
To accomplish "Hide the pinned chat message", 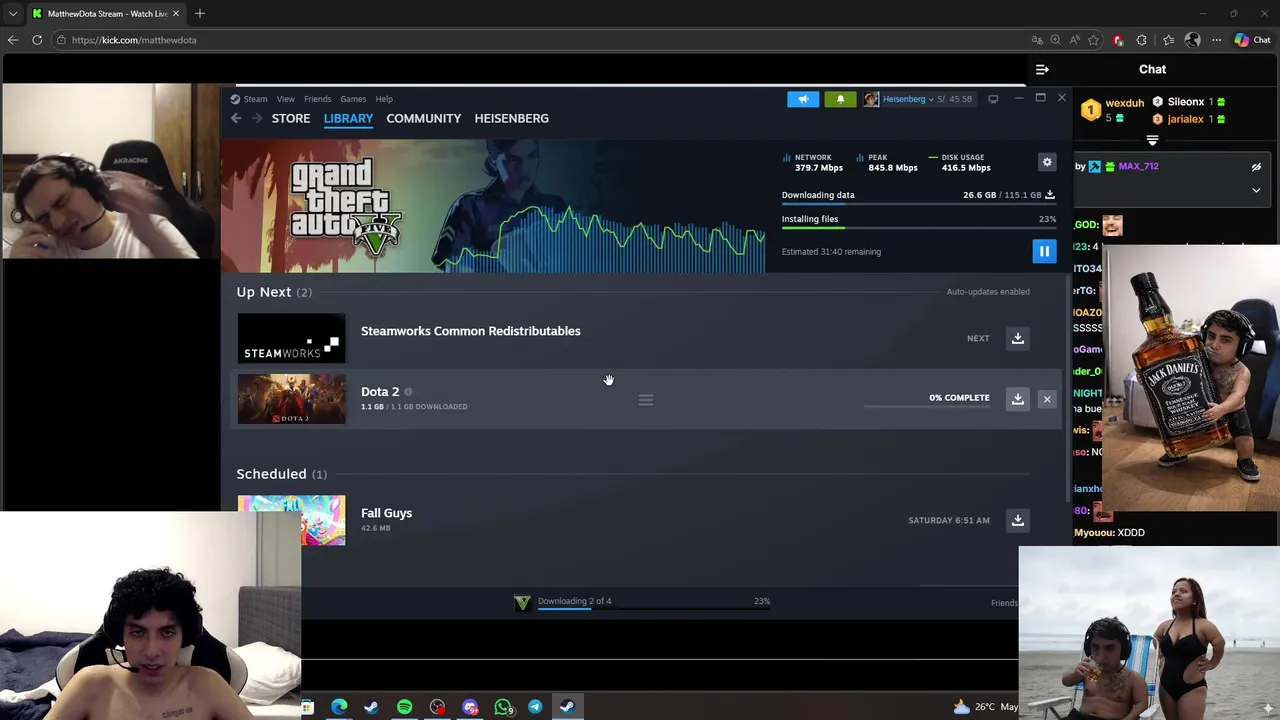I will (1256, 167).
